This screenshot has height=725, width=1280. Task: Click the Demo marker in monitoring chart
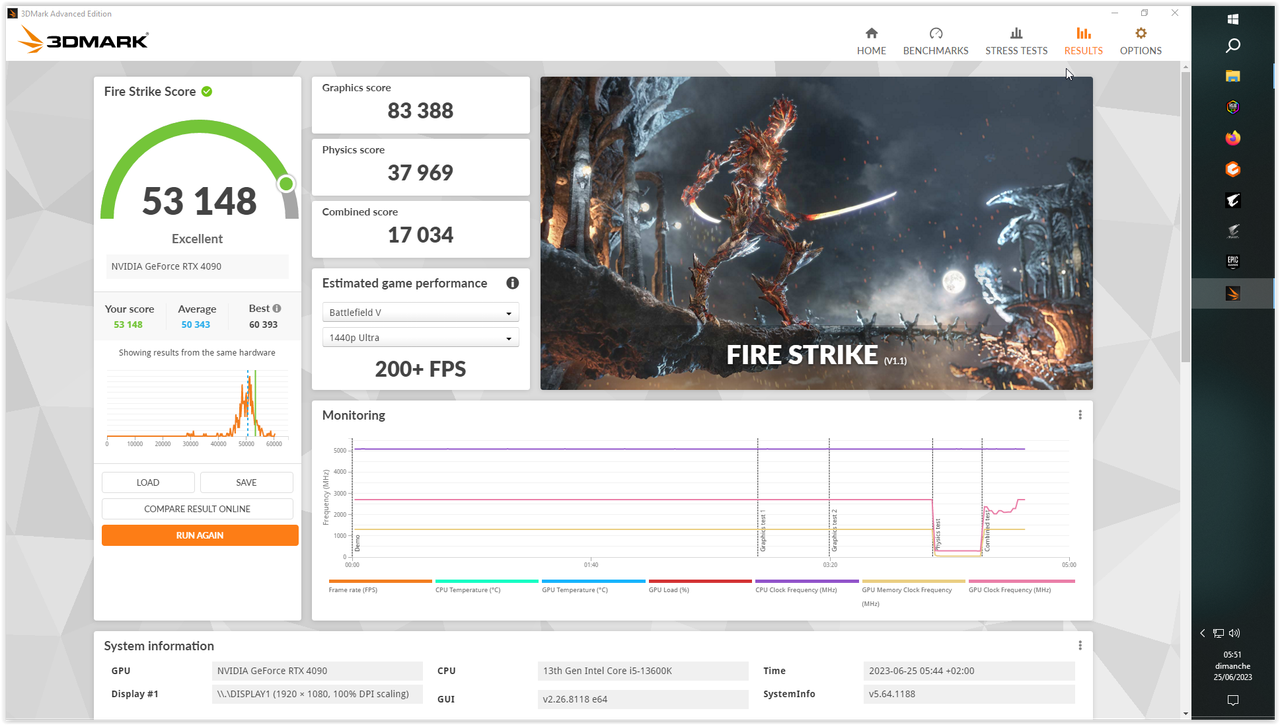(357, 542)
